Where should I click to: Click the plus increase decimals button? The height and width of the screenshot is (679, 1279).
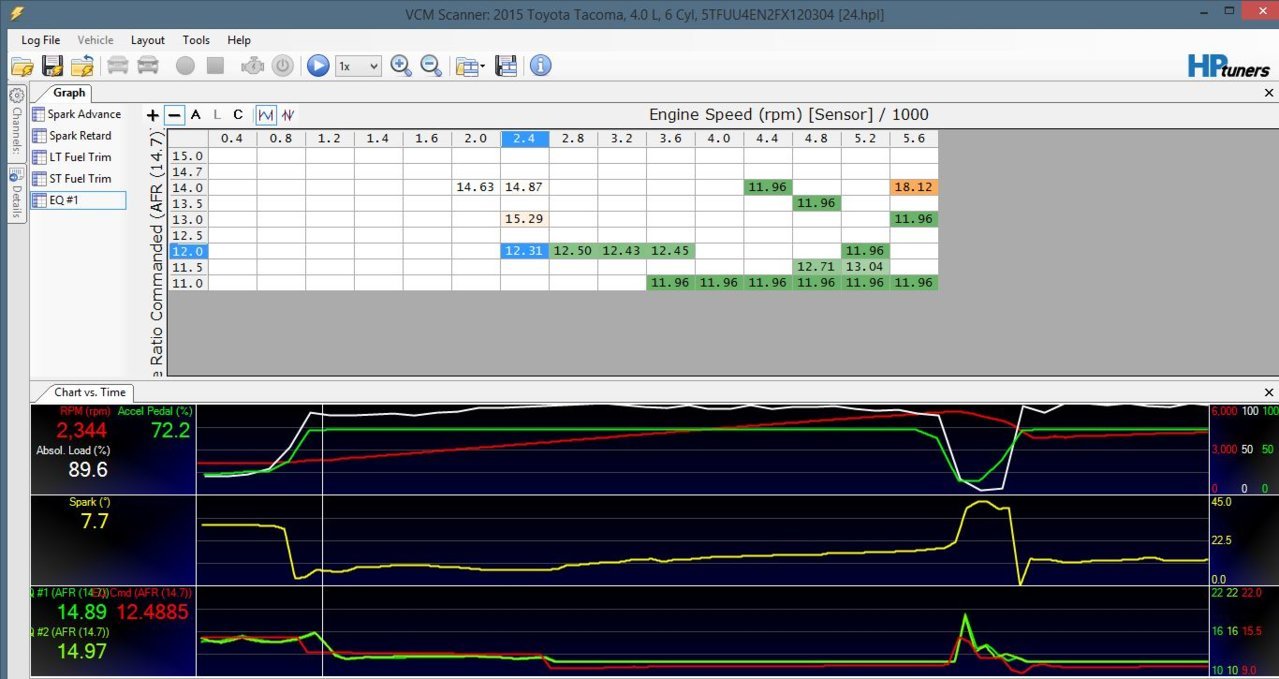point(152,115)
